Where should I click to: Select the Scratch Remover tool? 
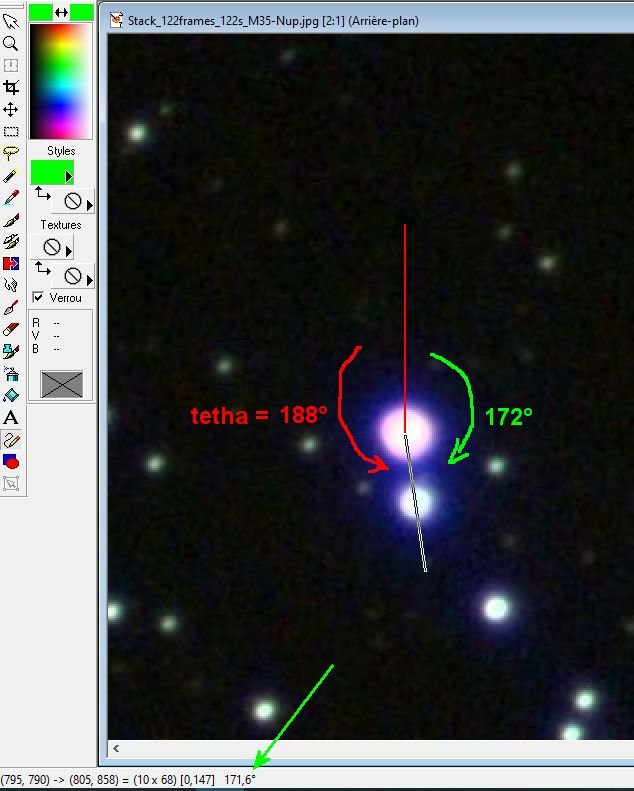(11, 307)
